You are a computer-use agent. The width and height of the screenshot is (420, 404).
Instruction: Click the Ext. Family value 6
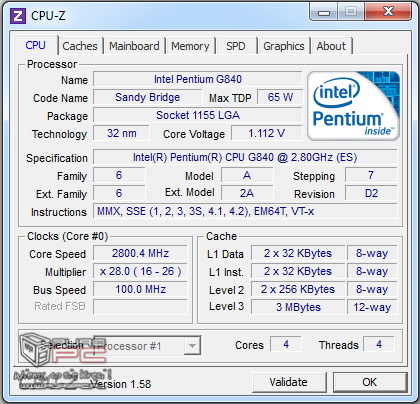click(x=119, y=193)
